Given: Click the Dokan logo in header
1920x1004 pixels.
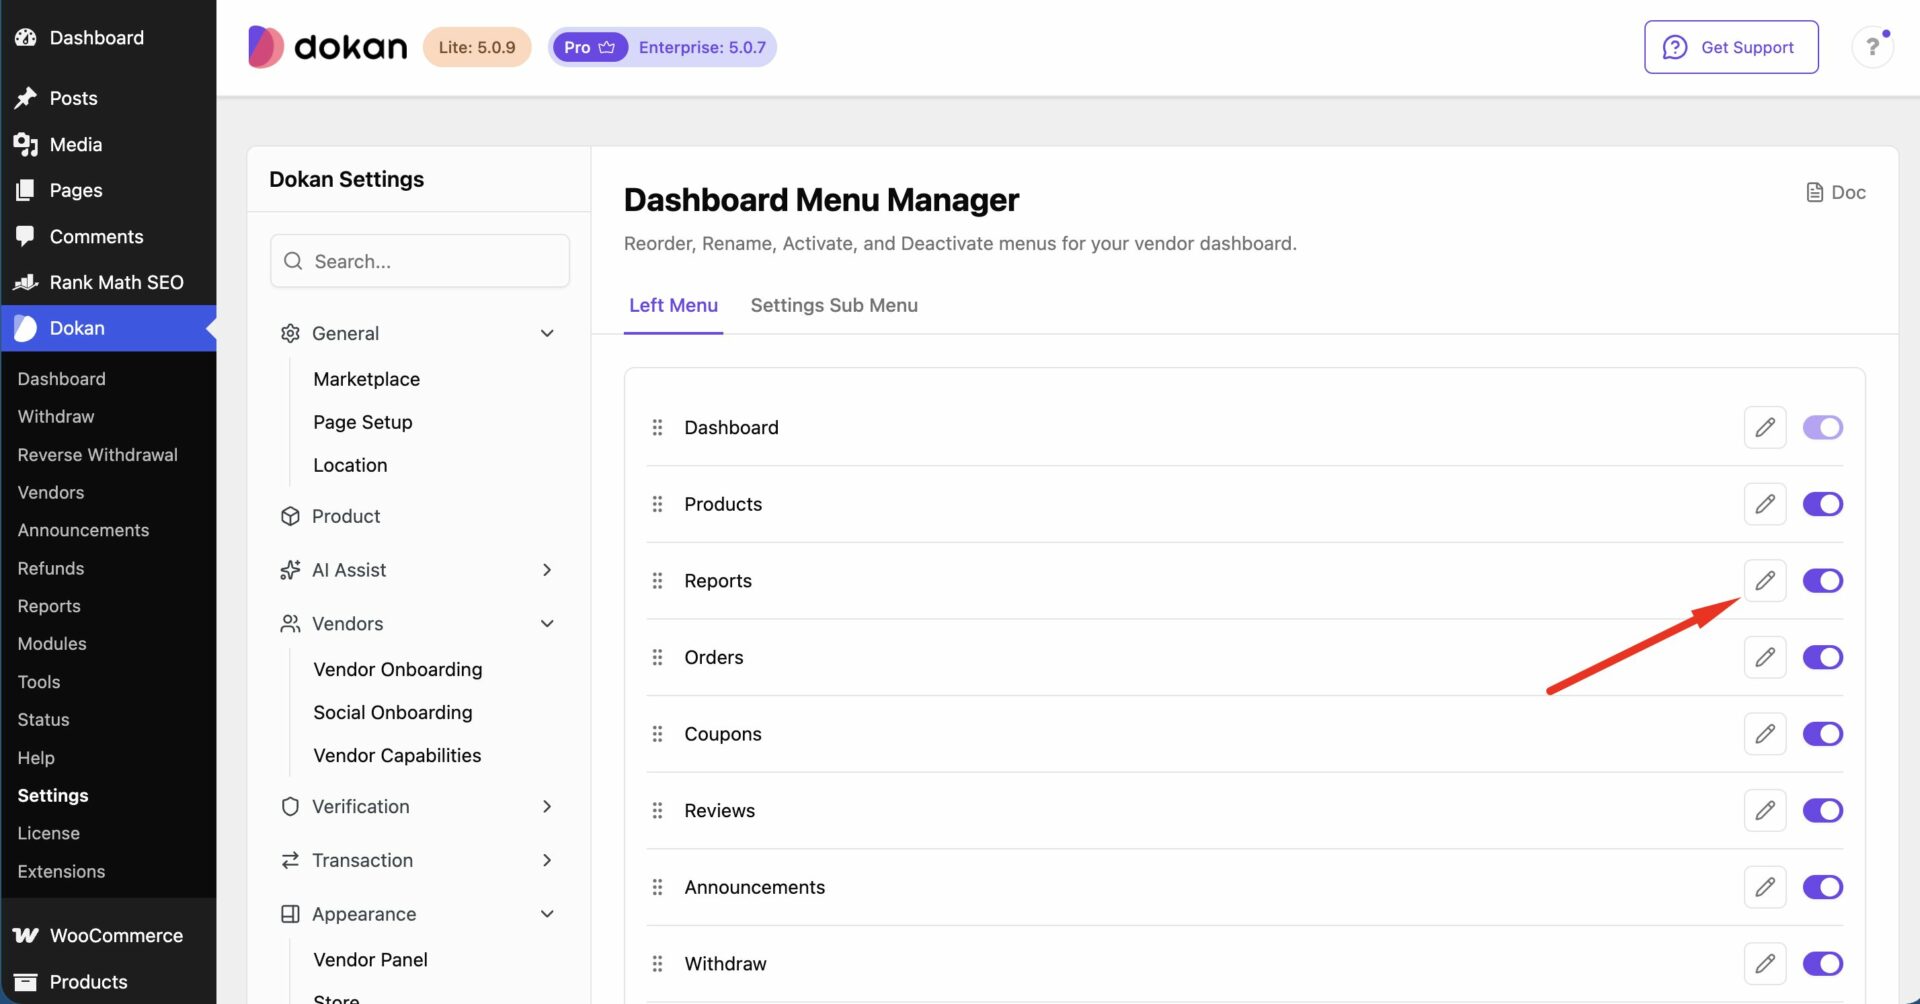Looking at the screenshot, I should [328, 47].
